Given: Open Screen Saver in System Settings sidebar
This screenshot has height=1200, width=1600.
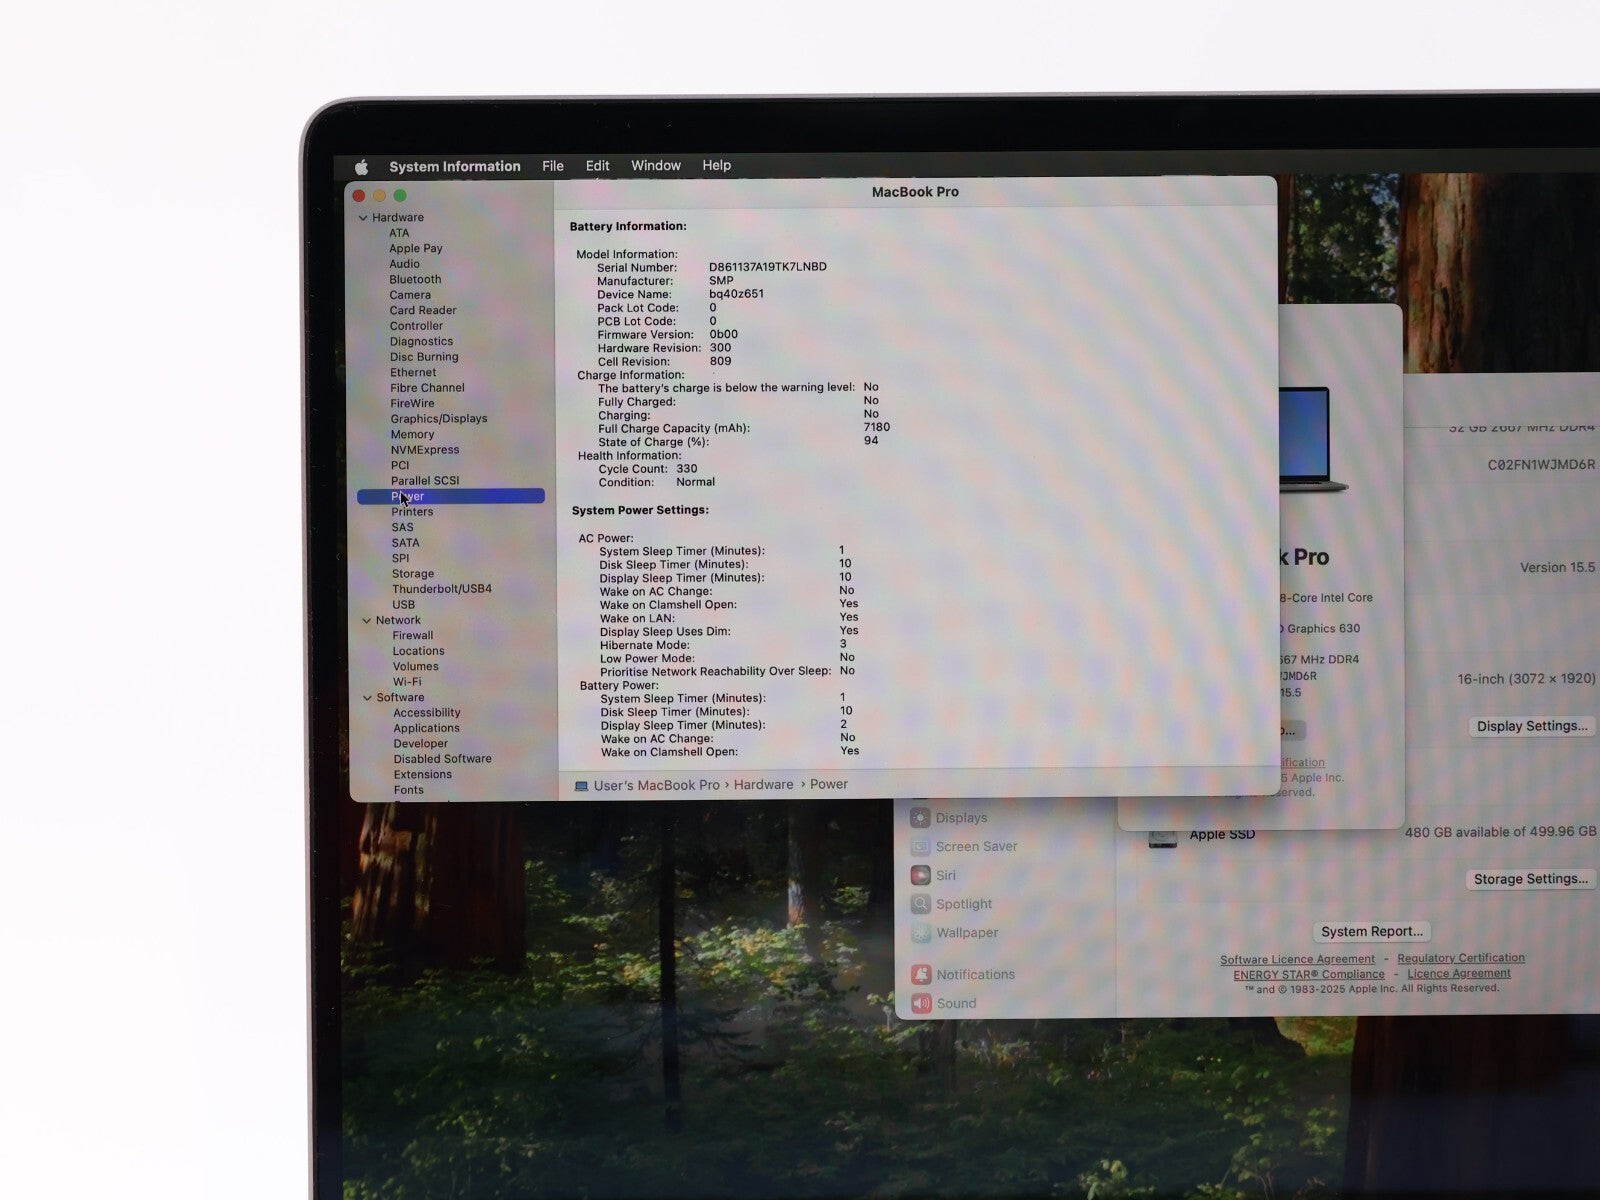Looking at the screenshot, I should (976, 847).
